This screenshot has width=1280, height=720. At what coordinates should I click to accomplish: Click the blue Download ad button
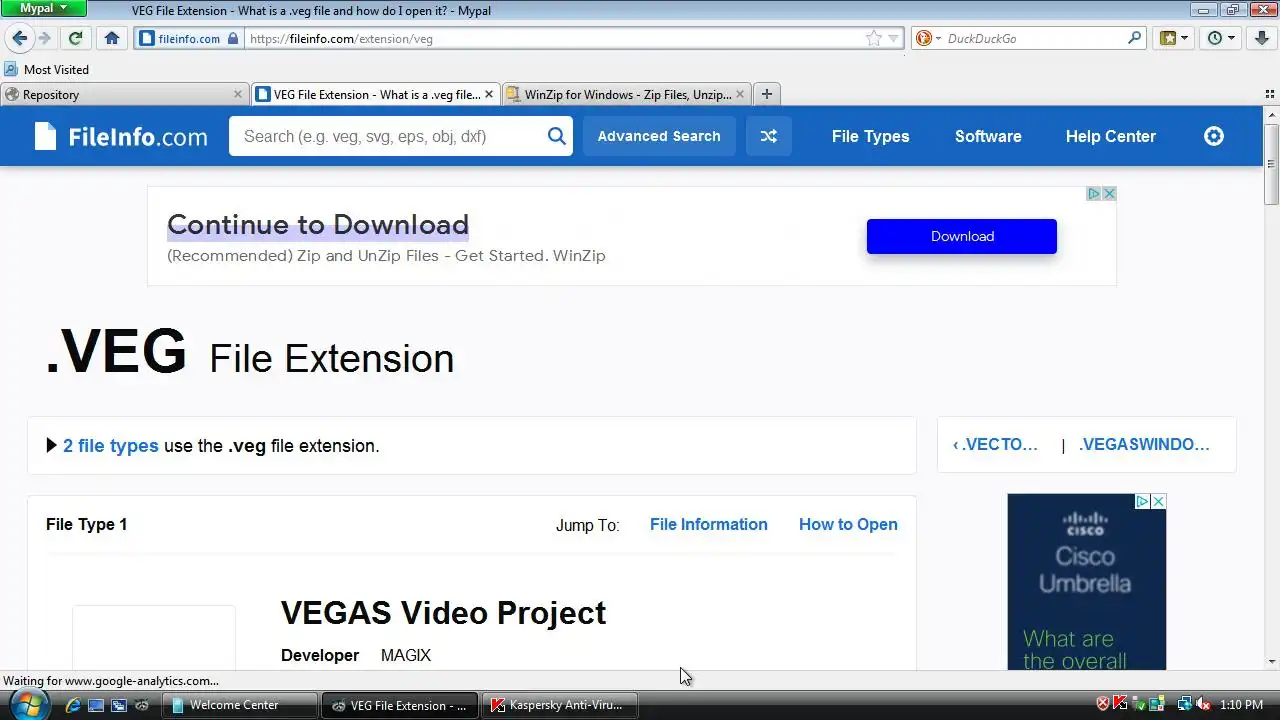click(x=962, y=236)
